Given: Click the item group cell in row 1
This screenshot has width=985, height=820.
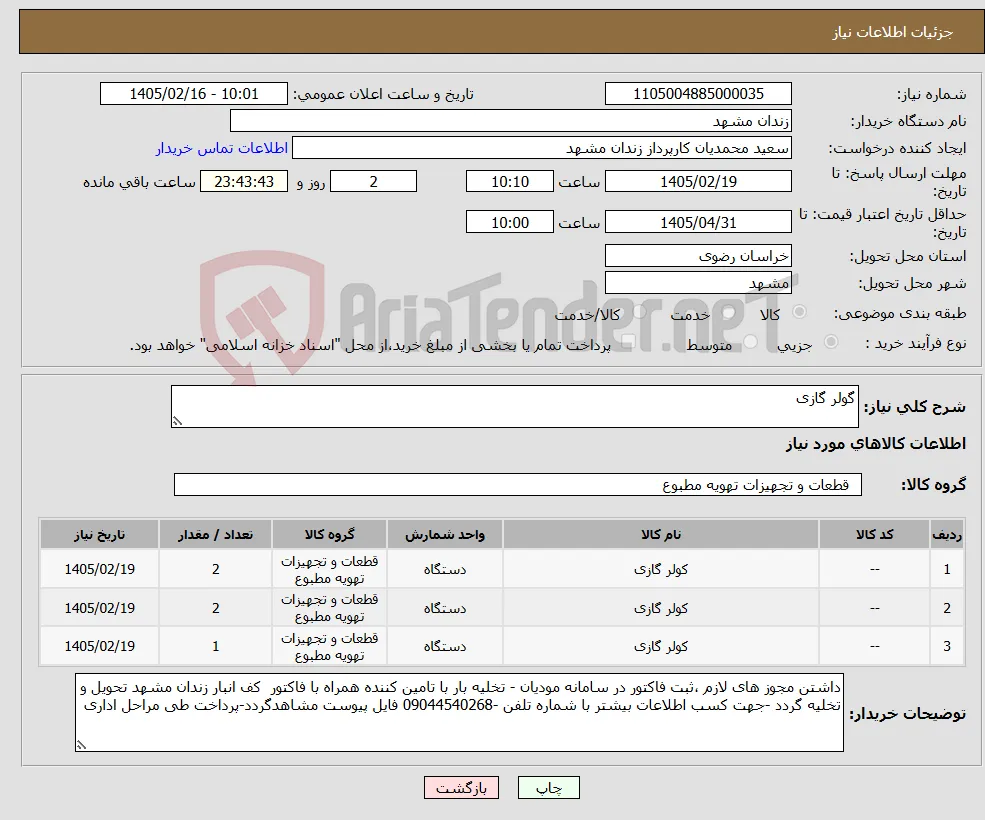Looking at the screenshot, I should pyautogui.click(x=329, y=569).
